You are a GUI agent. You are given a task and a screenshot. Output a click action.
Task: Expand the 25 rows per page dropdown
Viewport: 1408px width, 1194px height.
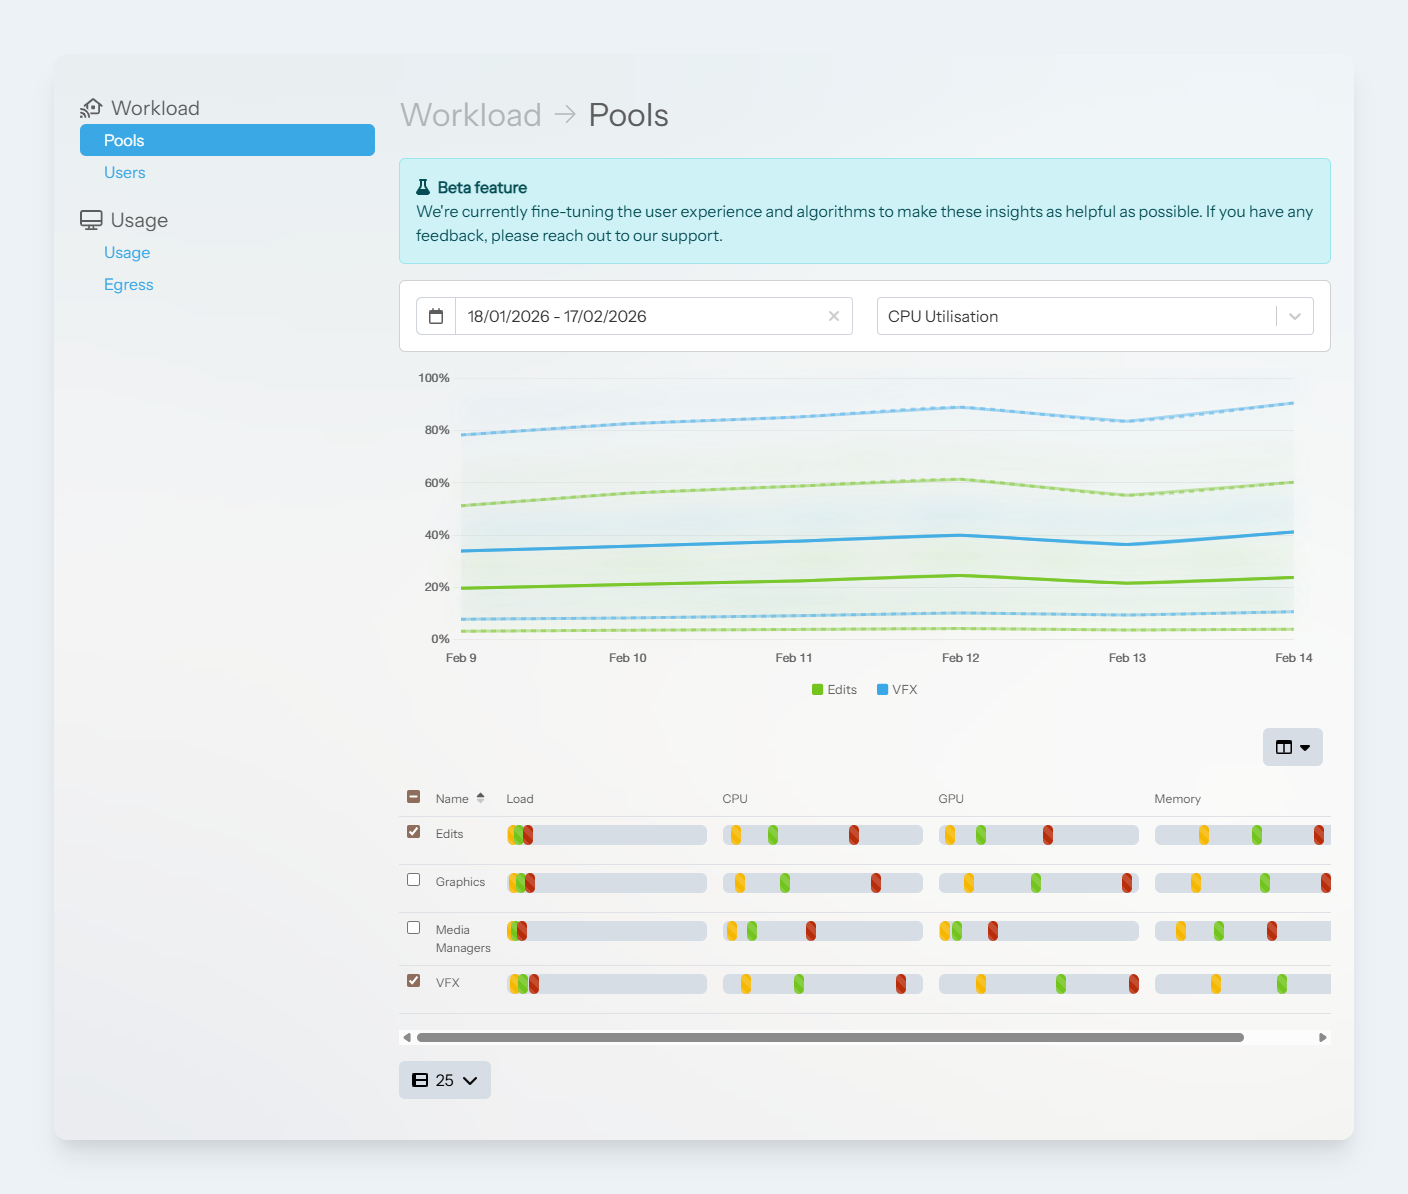click(x=445, y=1080)
